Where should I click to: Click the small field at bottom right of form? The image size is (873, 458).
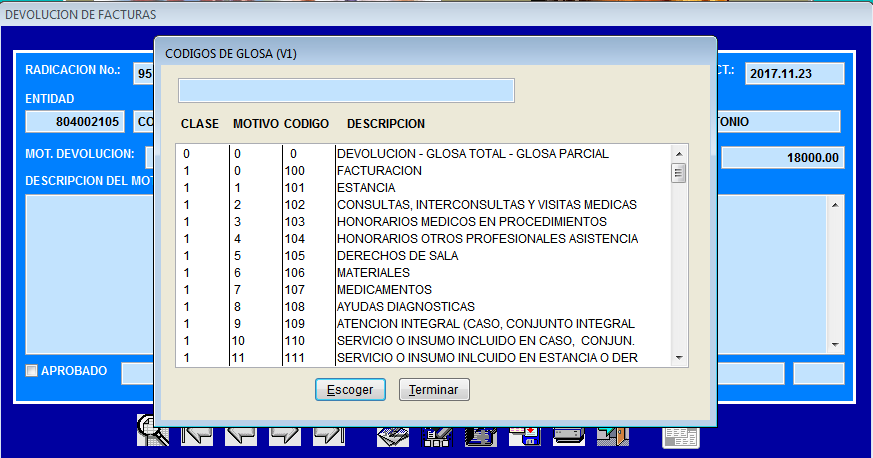point(818,373)
